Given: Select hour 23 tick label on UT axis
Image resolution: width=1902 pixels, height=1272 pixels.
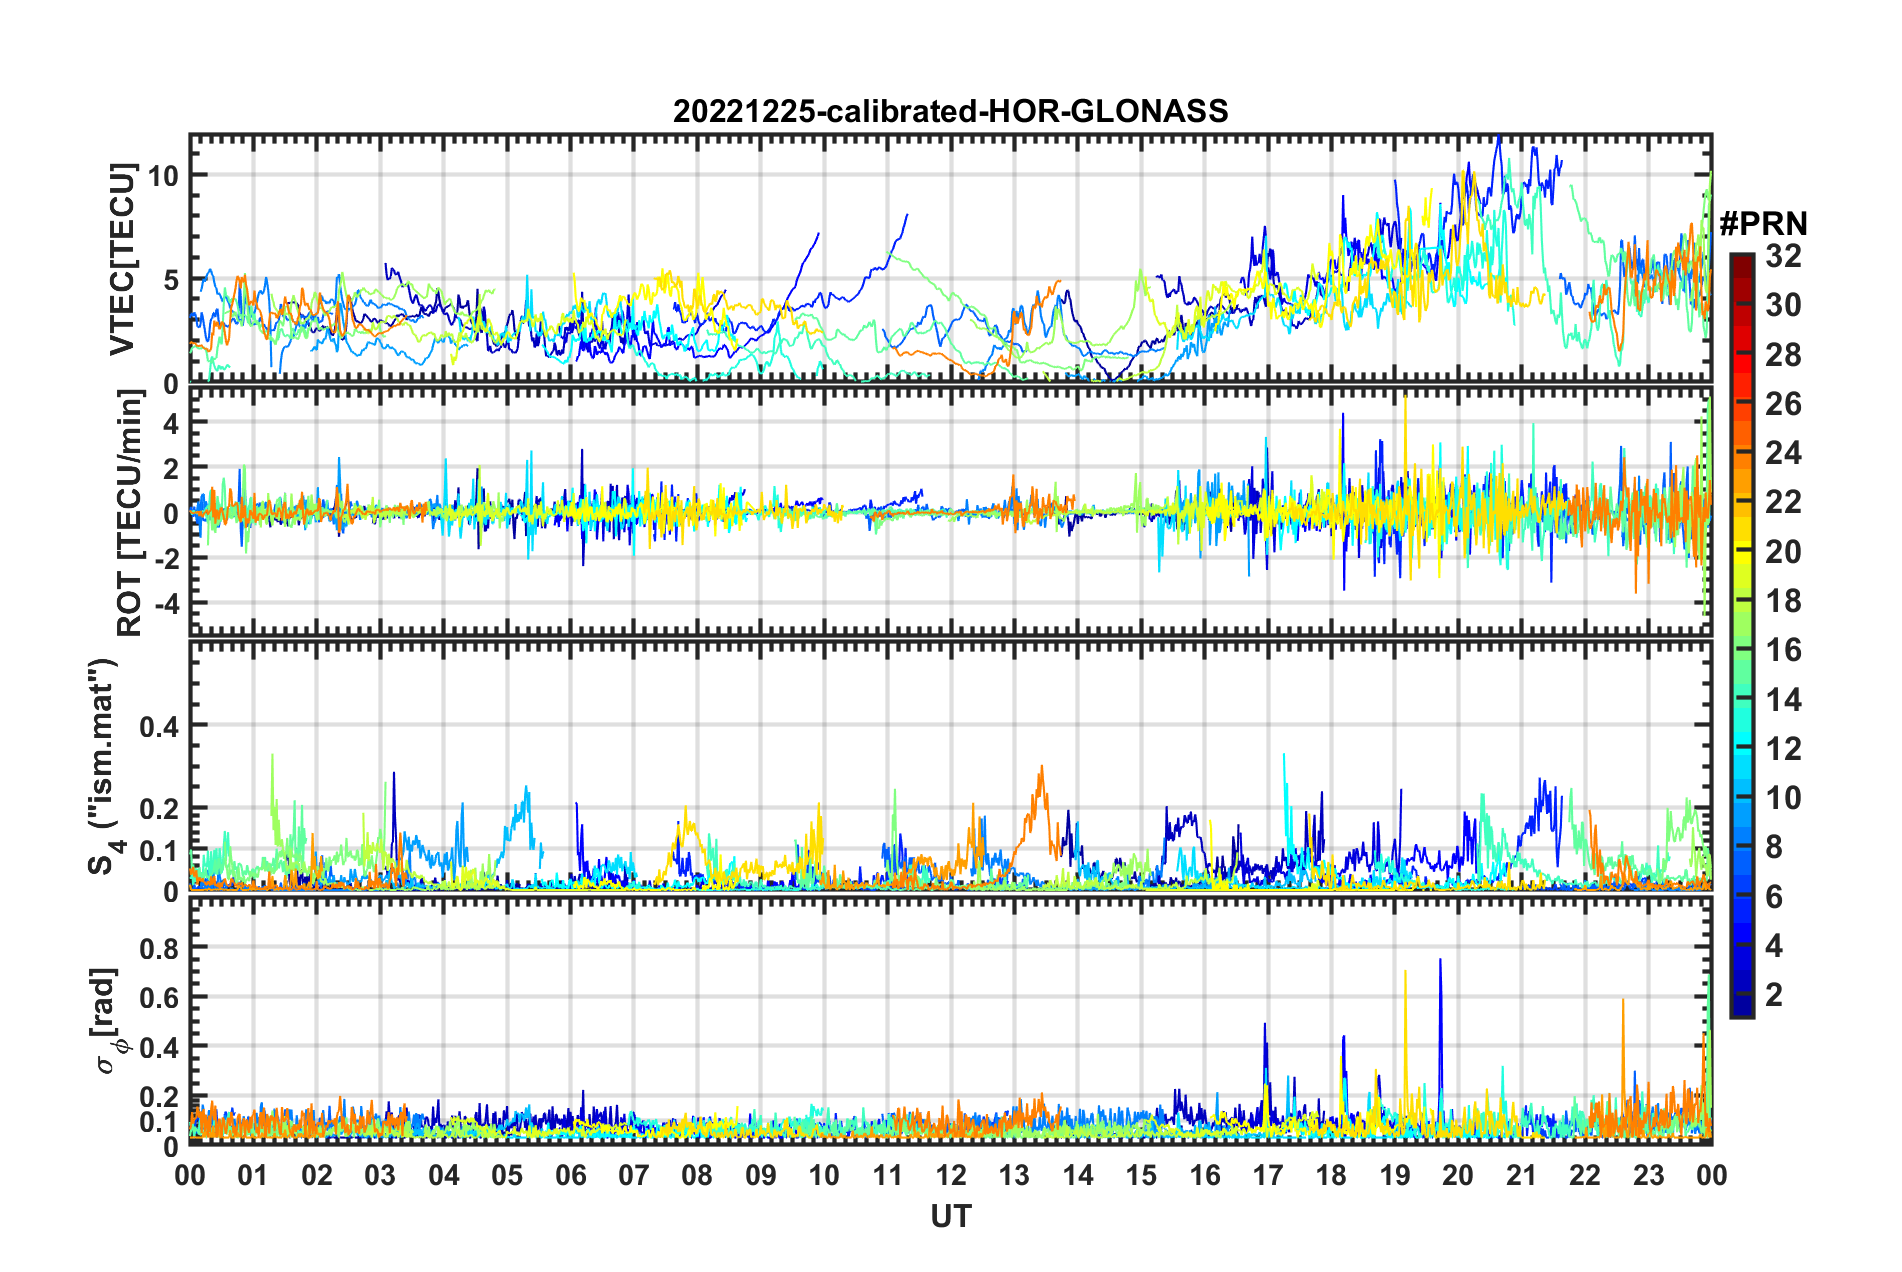Looking at the screenshot, I should tap(1648, 1175).
